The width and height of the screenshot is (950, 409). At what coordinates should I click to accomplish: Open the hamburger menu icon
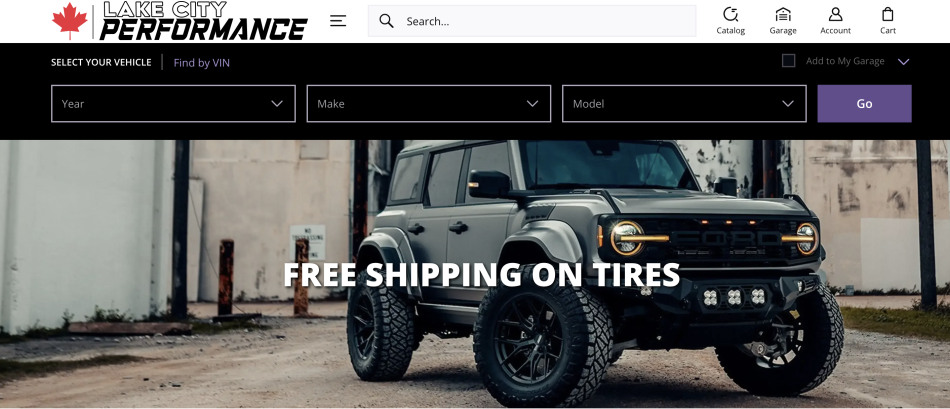click(x=338, y=21)
